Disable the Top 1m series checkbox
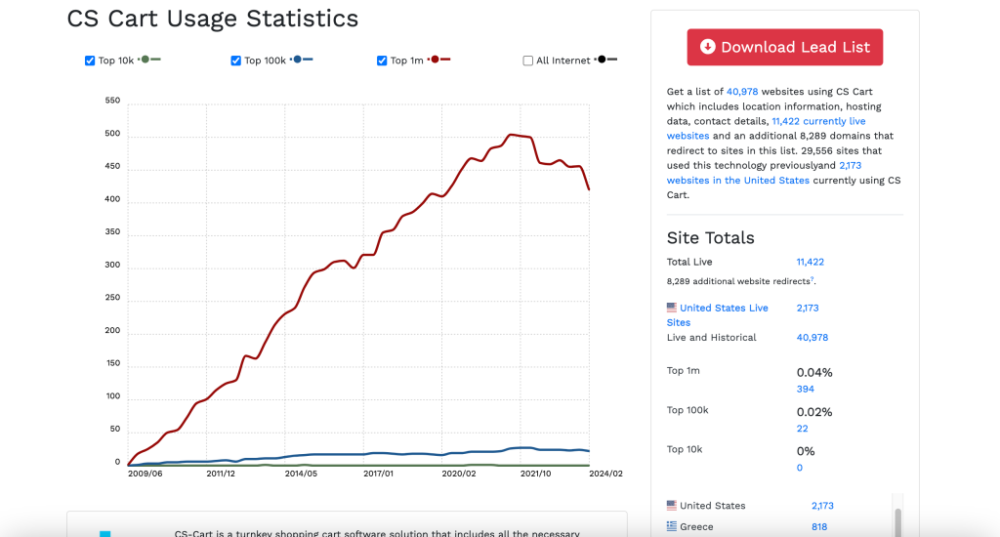Screen dimensions: 1000x537 coord(382,61)
